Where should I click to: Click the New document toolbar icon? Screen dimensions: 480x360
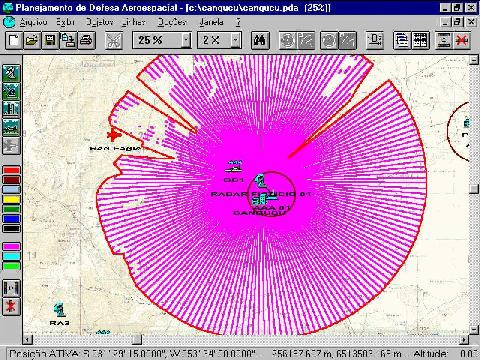pos(14,41)
